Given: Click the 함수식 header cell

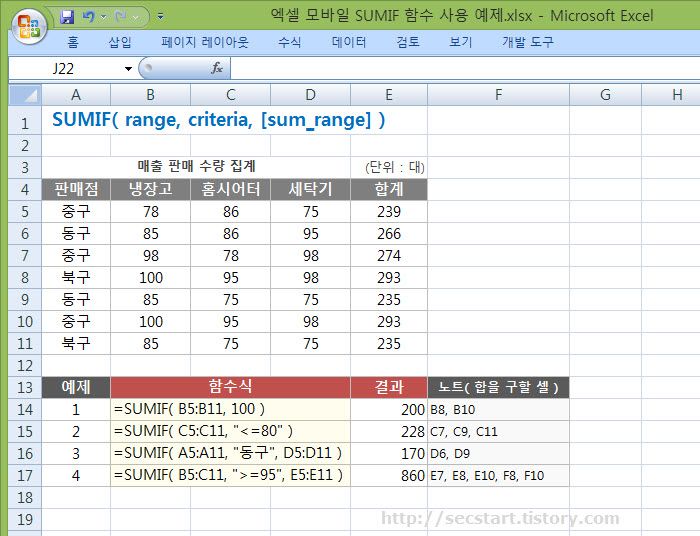Looking at the screenshot, I should pyautogui.click(x=230, y=387).
